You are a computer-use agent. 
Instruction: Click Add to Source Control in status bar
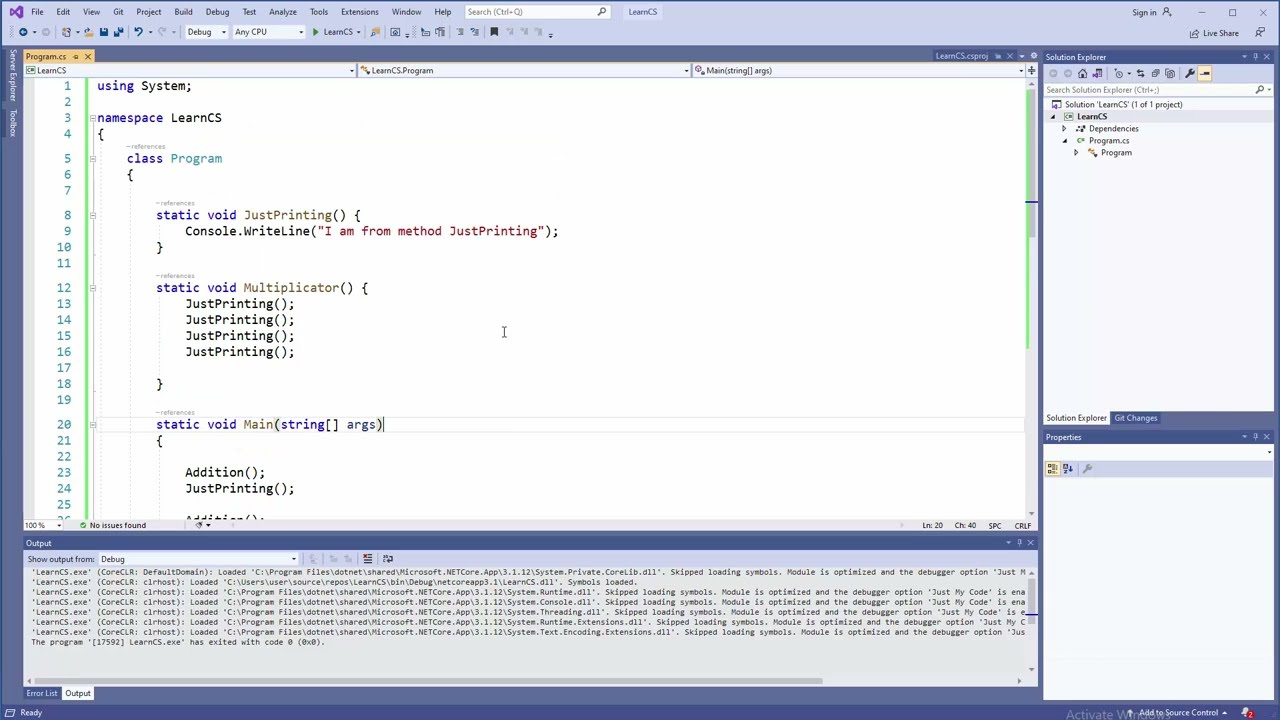pos(1178,713)
